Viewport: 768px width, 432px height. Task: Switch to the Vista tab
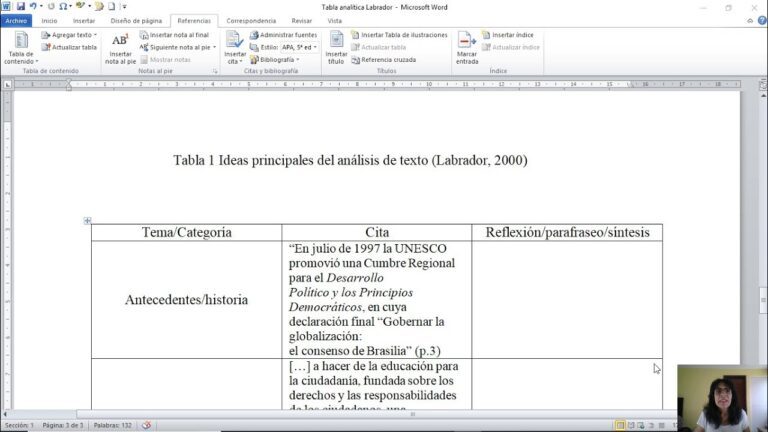coord(335,21)
